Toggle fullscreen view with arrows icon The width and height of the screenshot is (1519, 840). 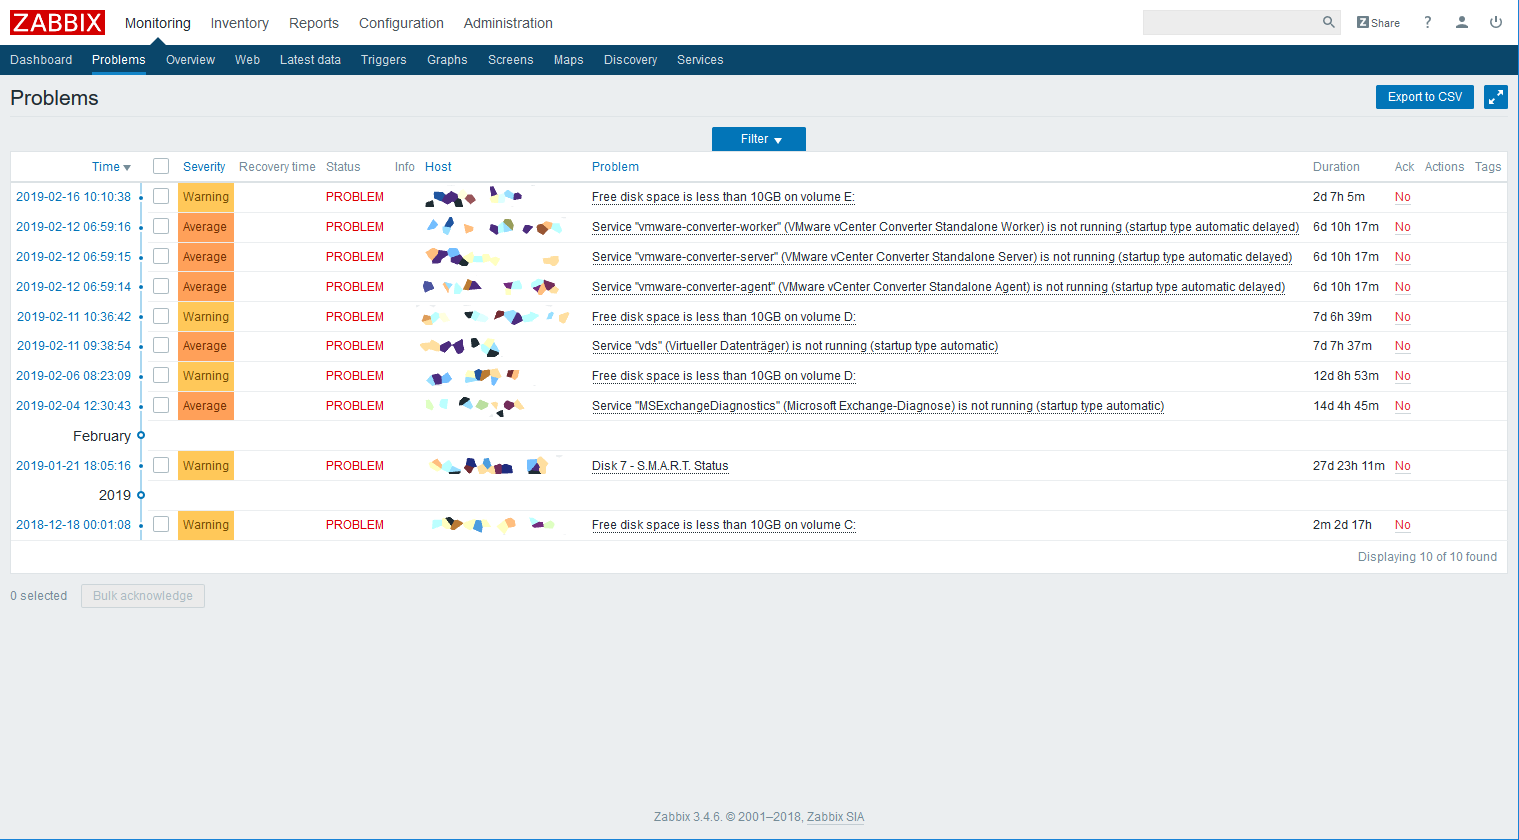[x=1495, y=97]
